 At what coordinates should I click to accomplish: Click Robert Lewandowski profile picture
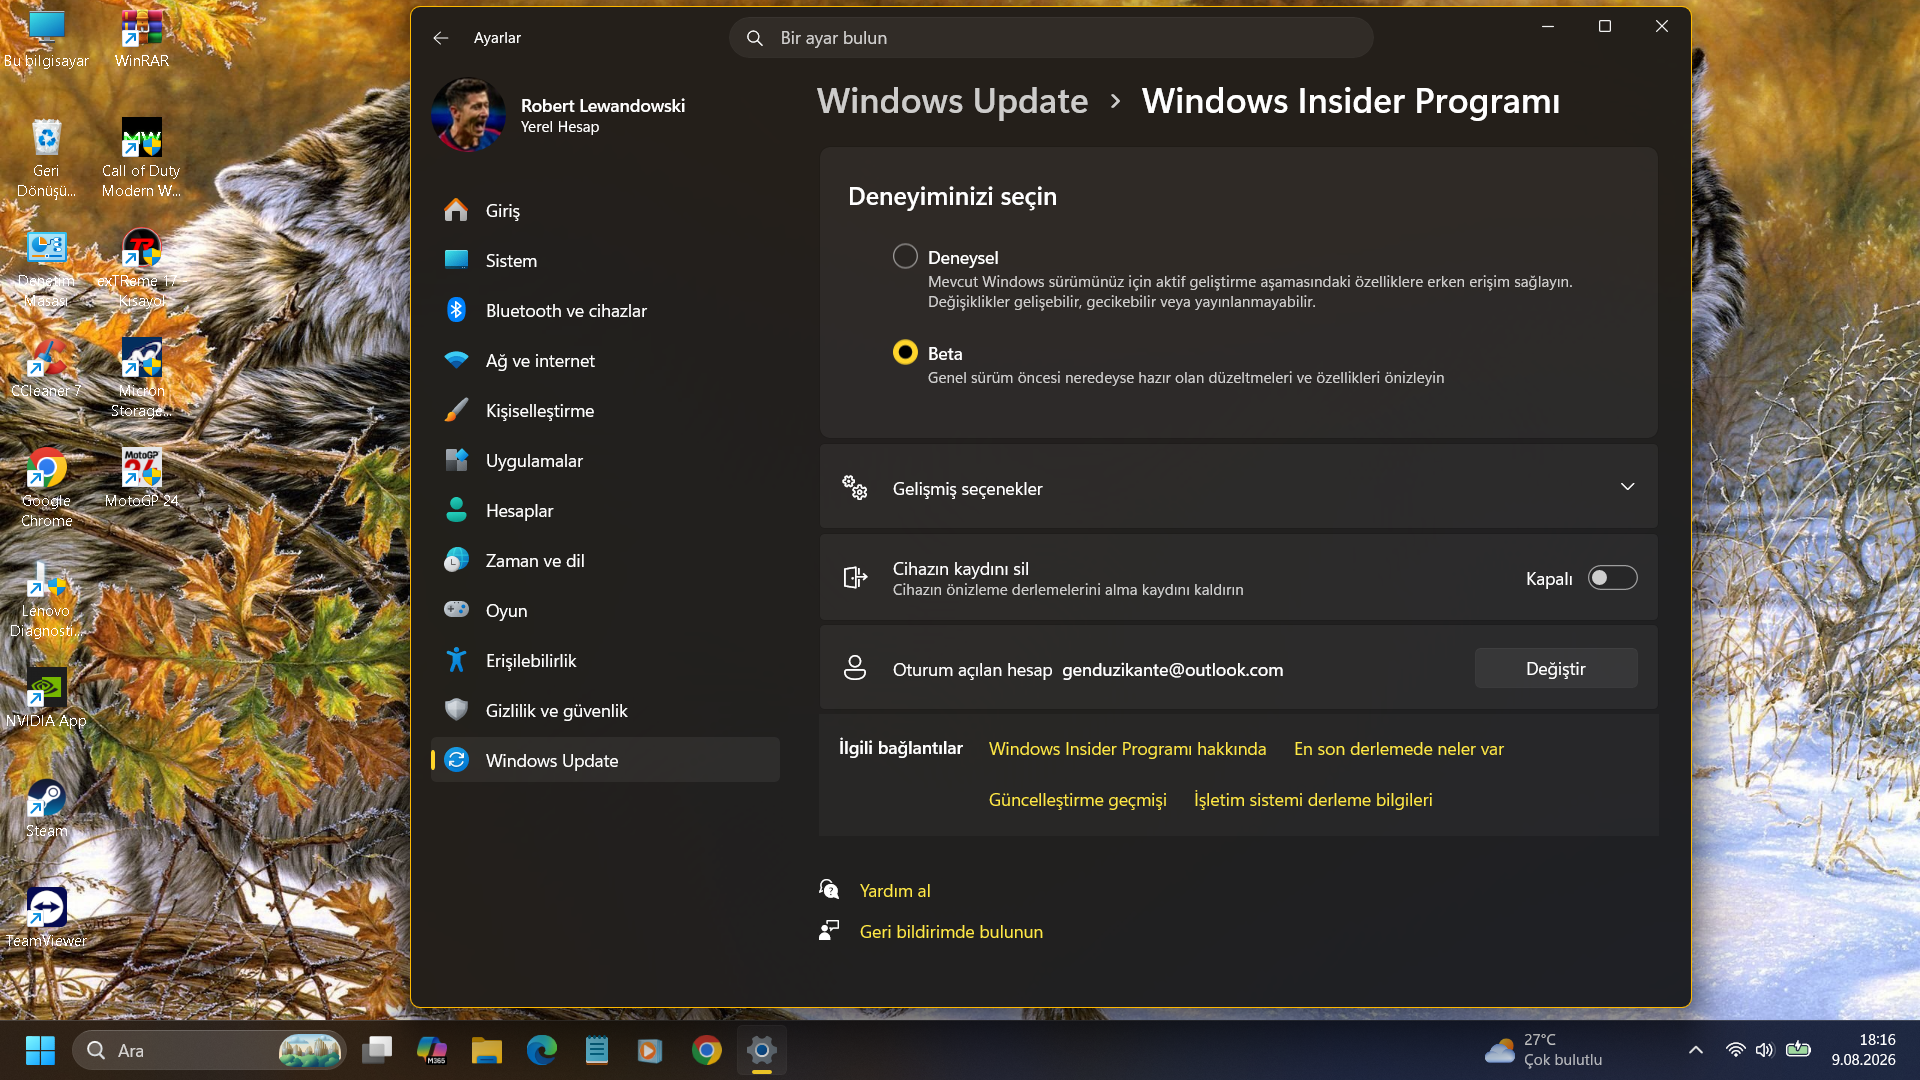coord(468,115)
